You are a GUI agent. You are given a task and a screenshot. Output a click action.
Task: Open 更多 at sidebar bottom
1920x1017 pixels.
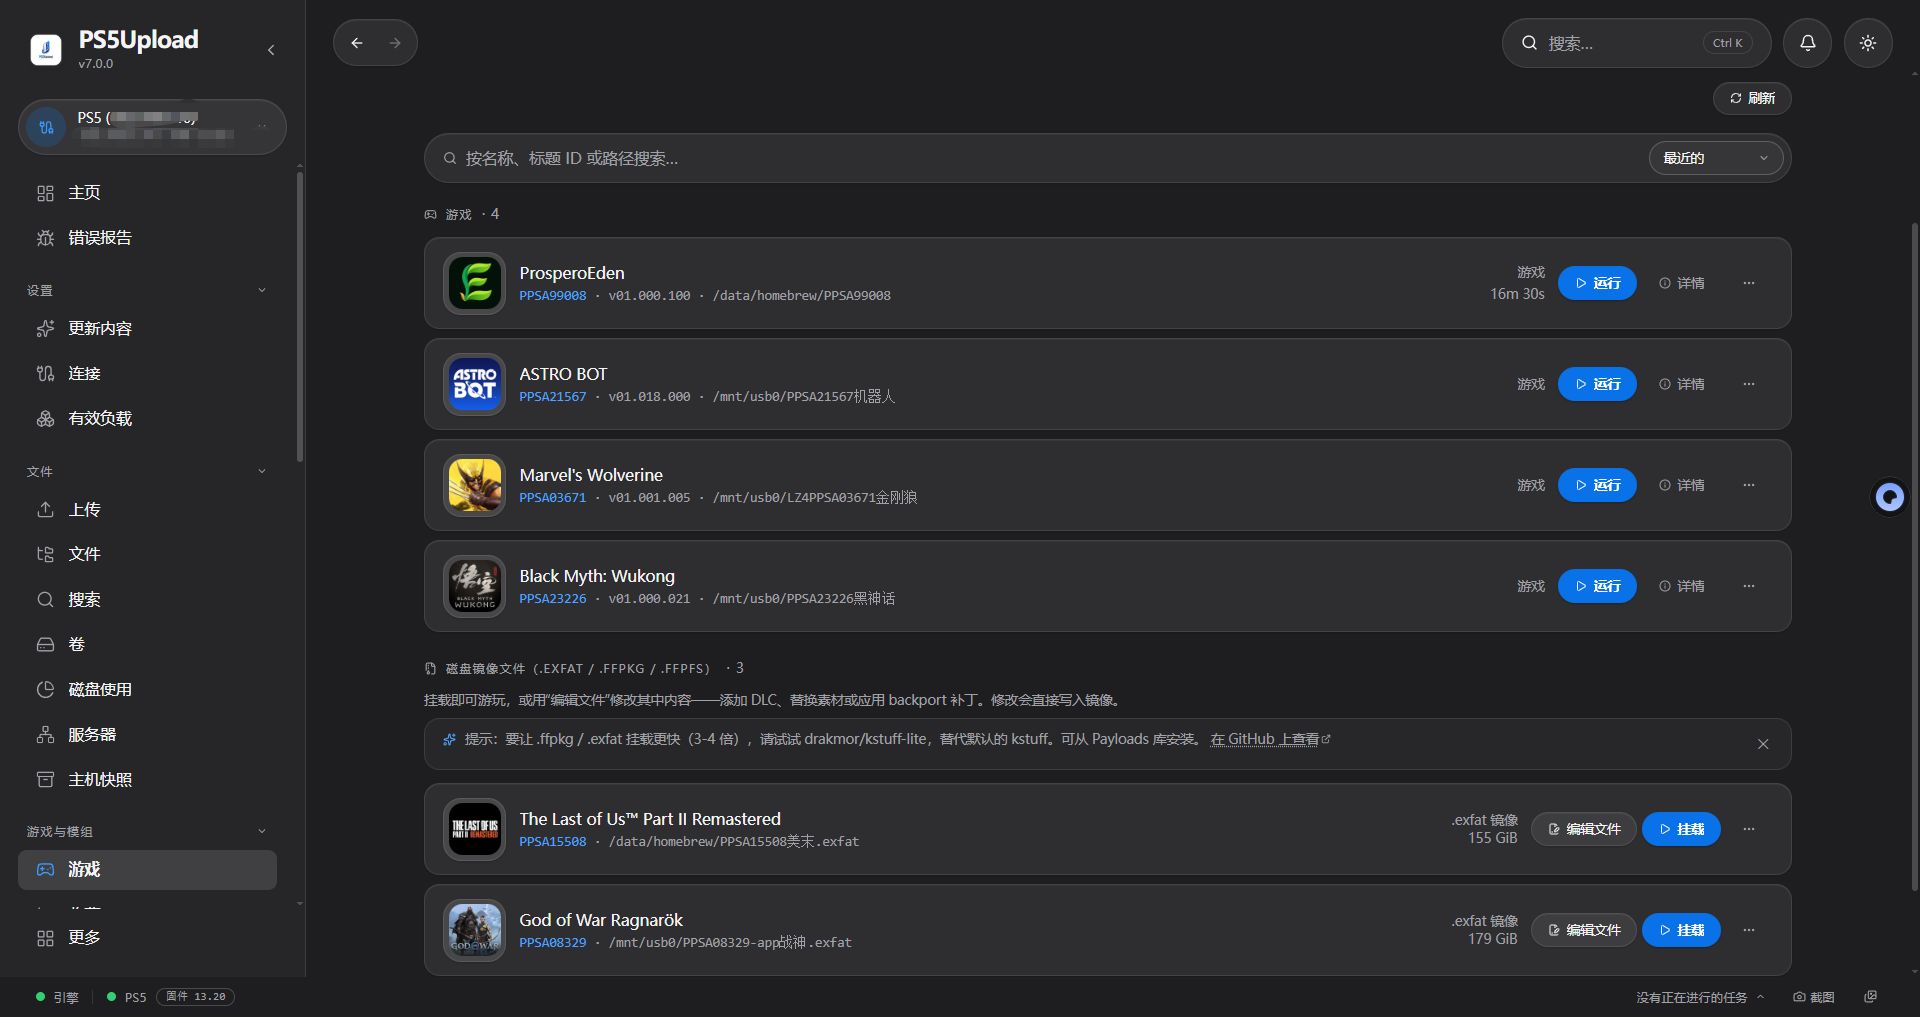point(147,938)
